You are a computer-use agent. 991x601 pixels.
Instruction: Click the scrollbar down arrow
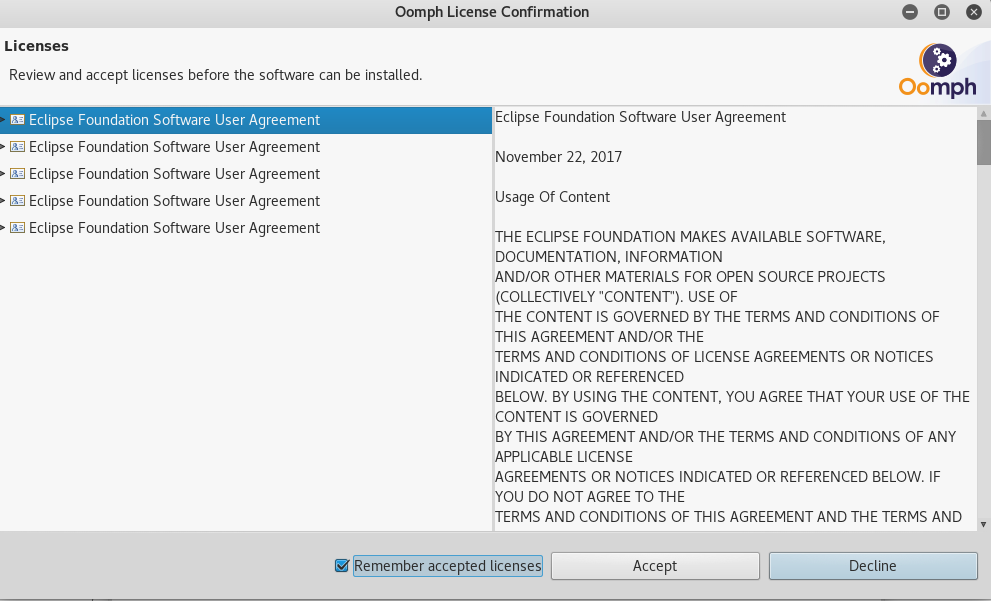coord(982,522)
